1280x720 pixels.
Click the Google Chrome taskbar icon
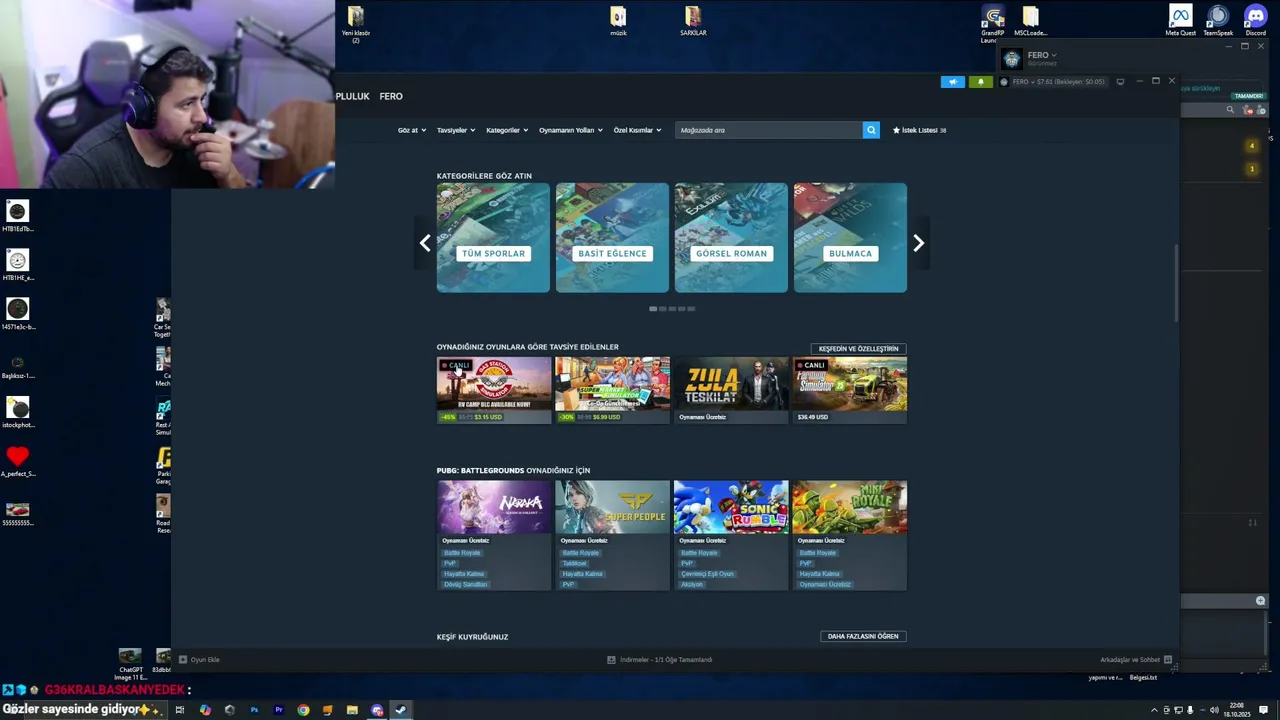303,710
